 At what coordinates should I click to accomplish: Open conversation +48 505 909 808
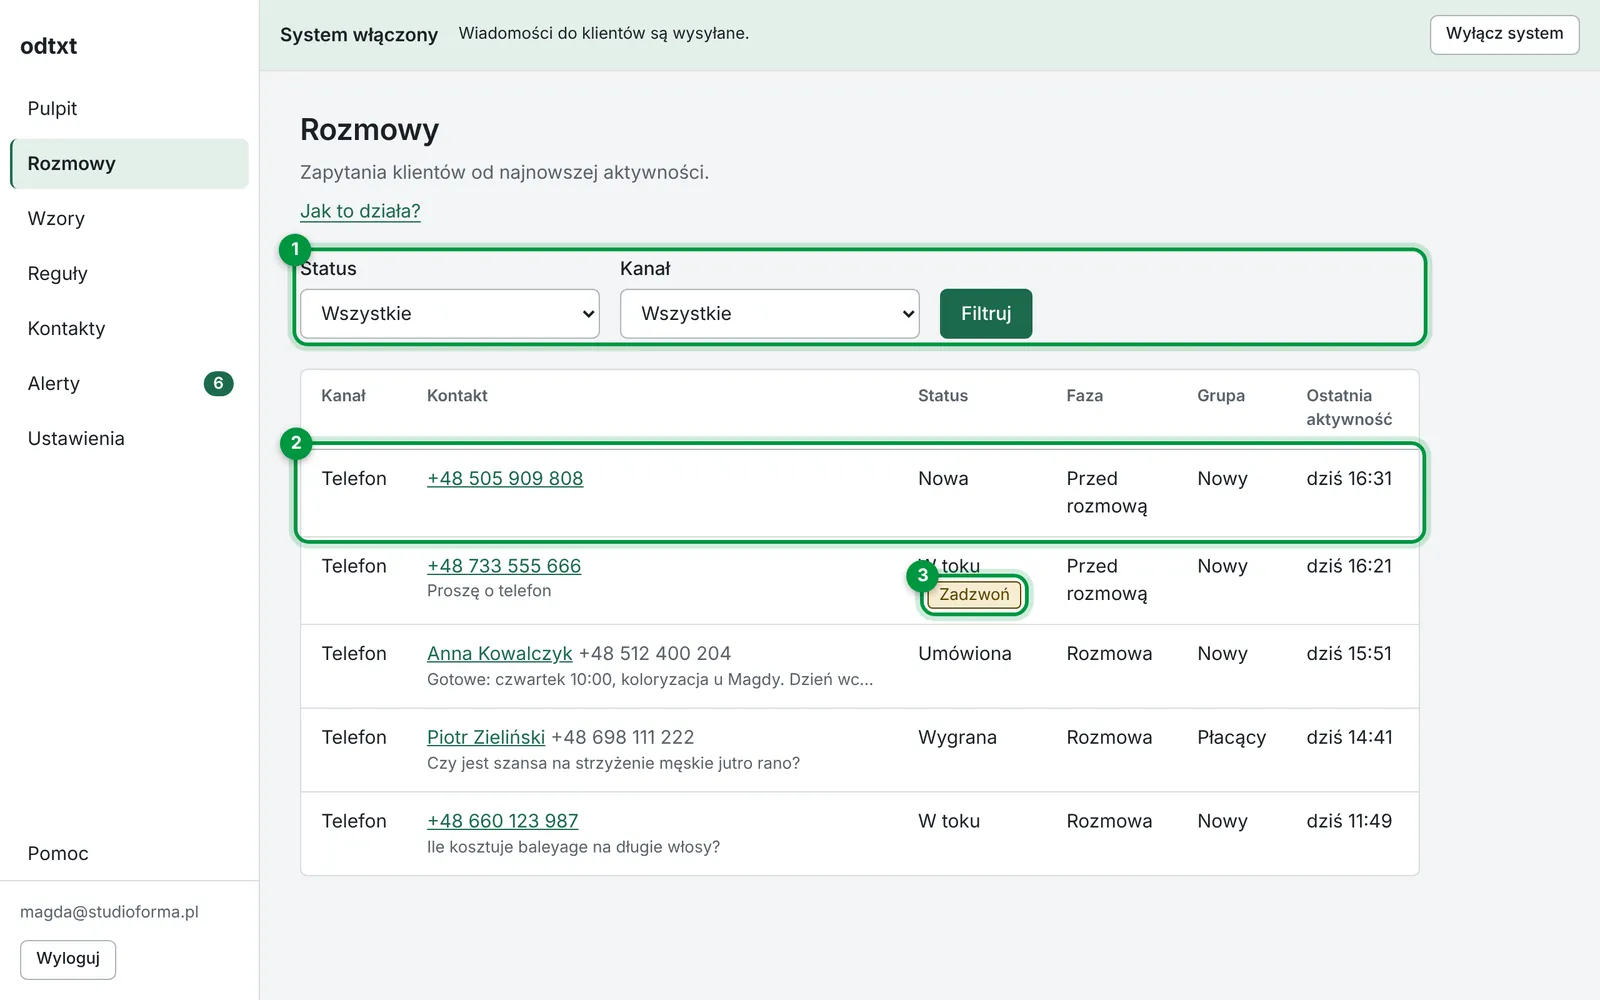[505, 478]
